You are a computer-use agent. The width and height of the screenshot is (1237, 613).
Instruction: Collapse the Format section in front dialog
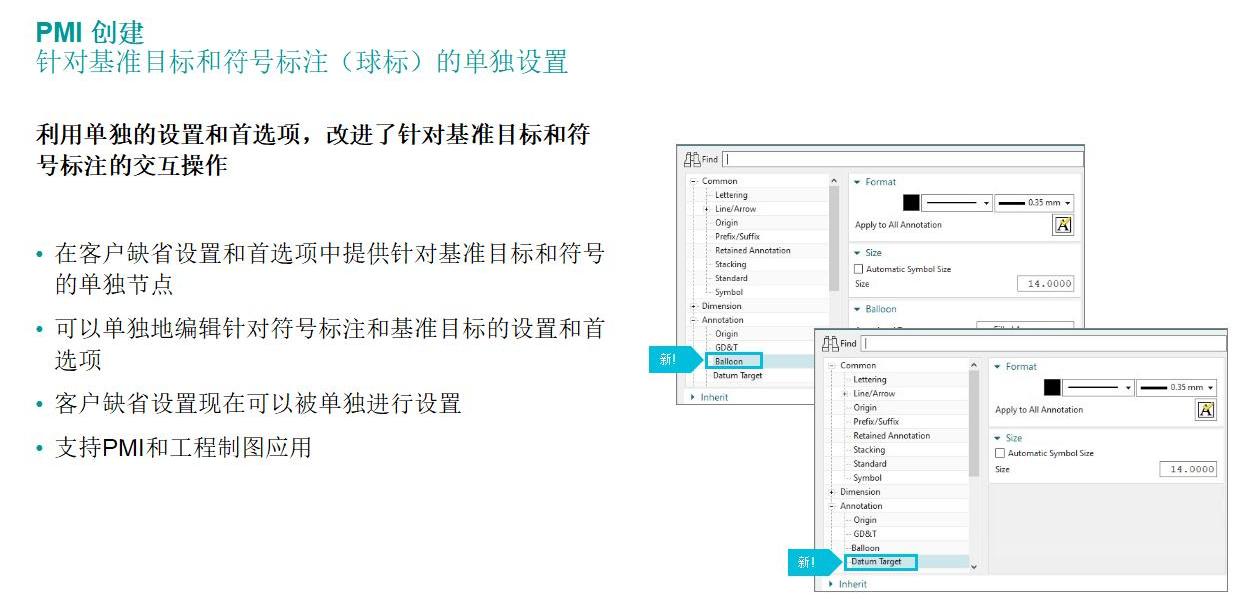[998, 367]
